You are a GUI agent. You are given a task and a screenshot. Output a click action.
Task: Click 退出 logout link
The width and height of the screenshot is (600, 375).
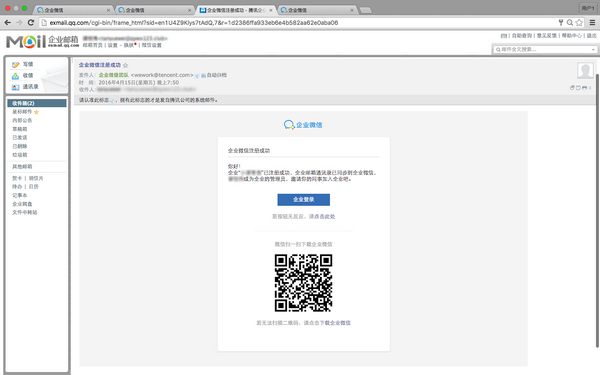592,36
